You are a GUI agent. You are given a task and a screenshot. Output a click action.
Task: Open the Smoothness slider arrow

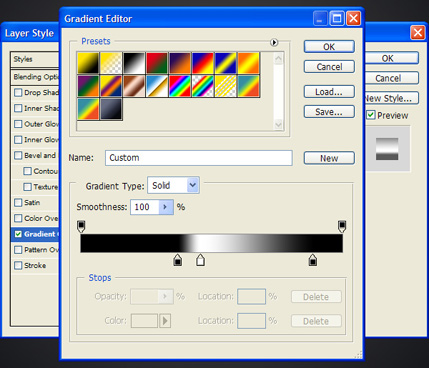click(166, 207)
